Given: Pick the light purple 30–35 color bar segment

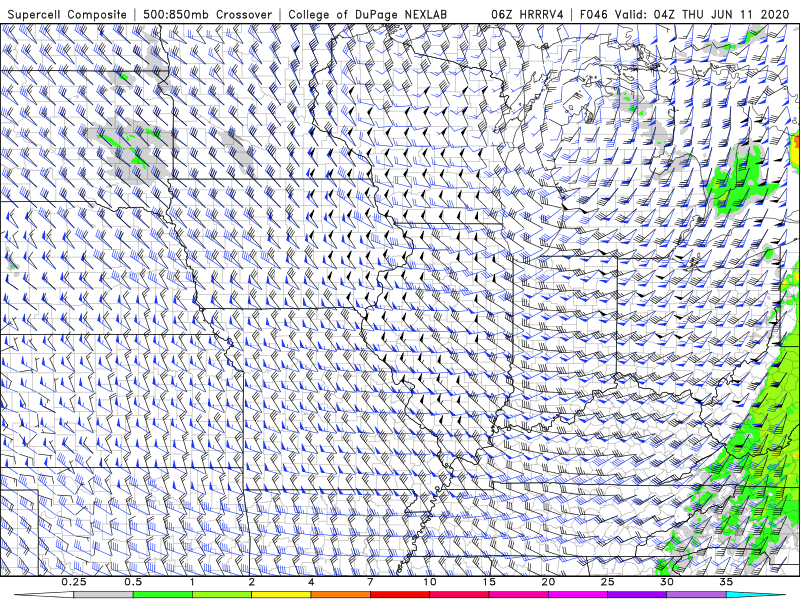Looking at the screenshot, I should click(x=696, y=595).
